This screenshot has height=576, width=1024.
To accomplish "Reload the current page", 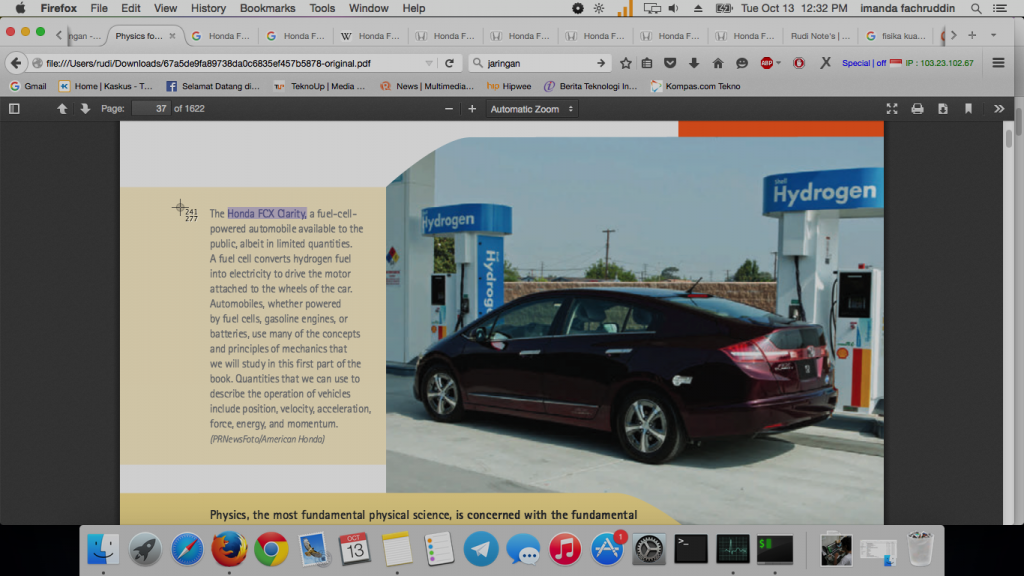I will point(449,63).
